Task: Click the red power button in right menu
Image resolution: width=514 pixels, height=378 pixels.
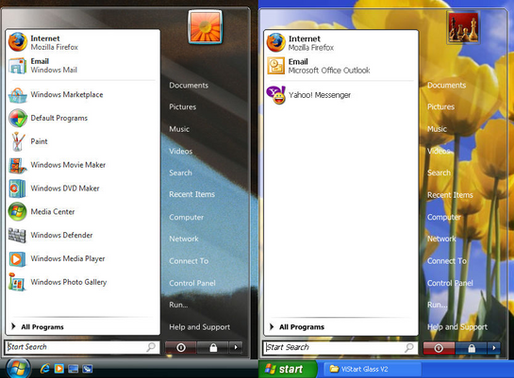Action: [x=439, y=348]
